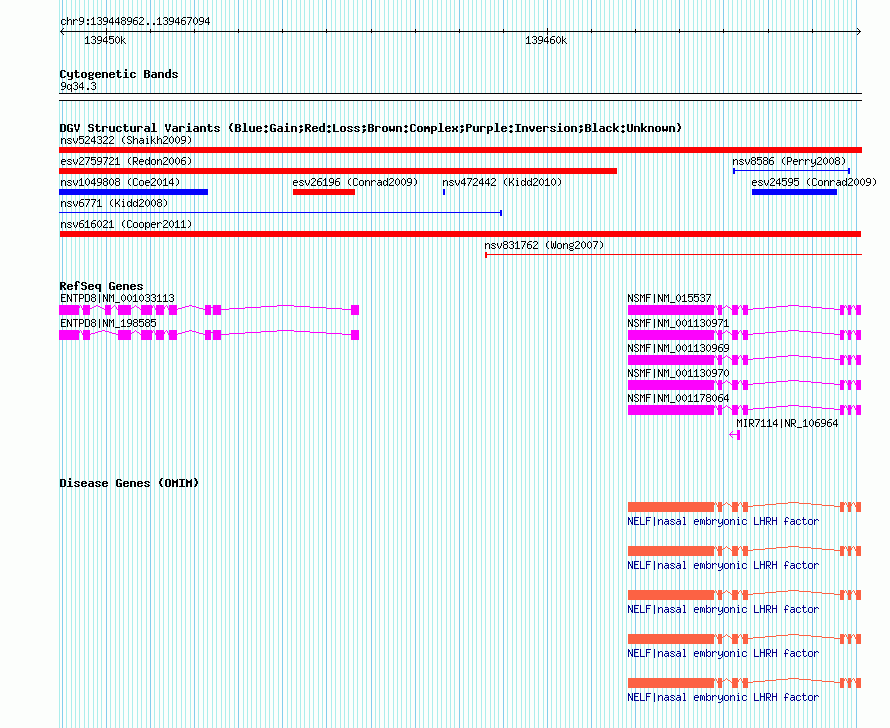This screenshot has width=890, height=728.
Task: Click the NSMF|NM_001130969 transcript label
Action: point(678,348)
